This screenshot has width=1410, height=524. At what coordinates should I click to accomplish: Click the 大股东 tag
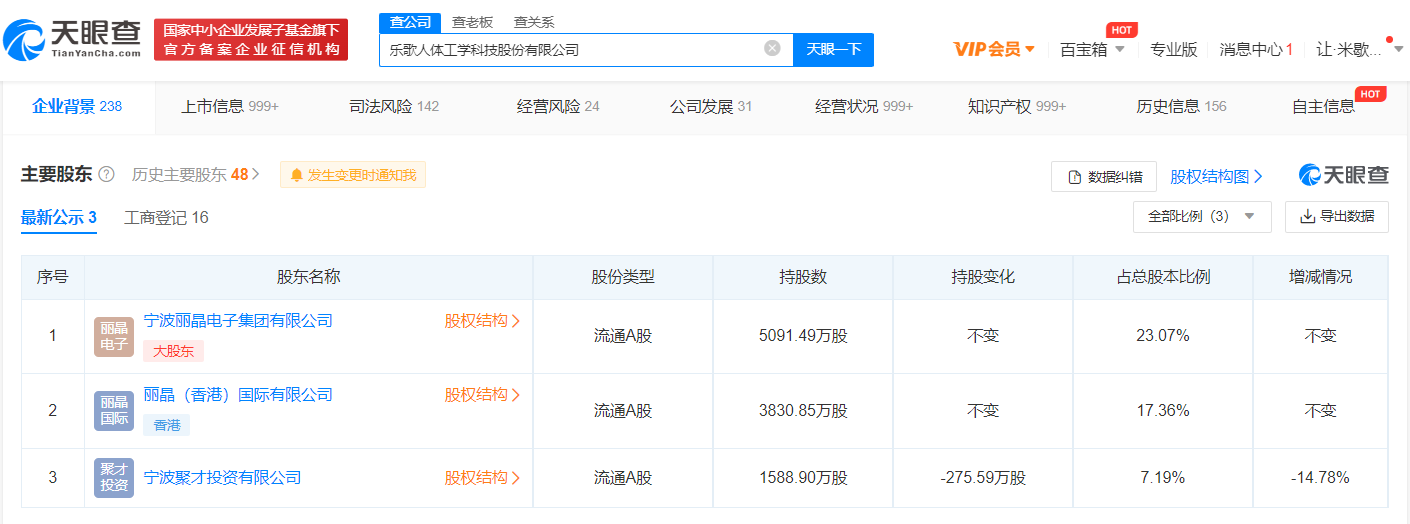coord(174,351)
